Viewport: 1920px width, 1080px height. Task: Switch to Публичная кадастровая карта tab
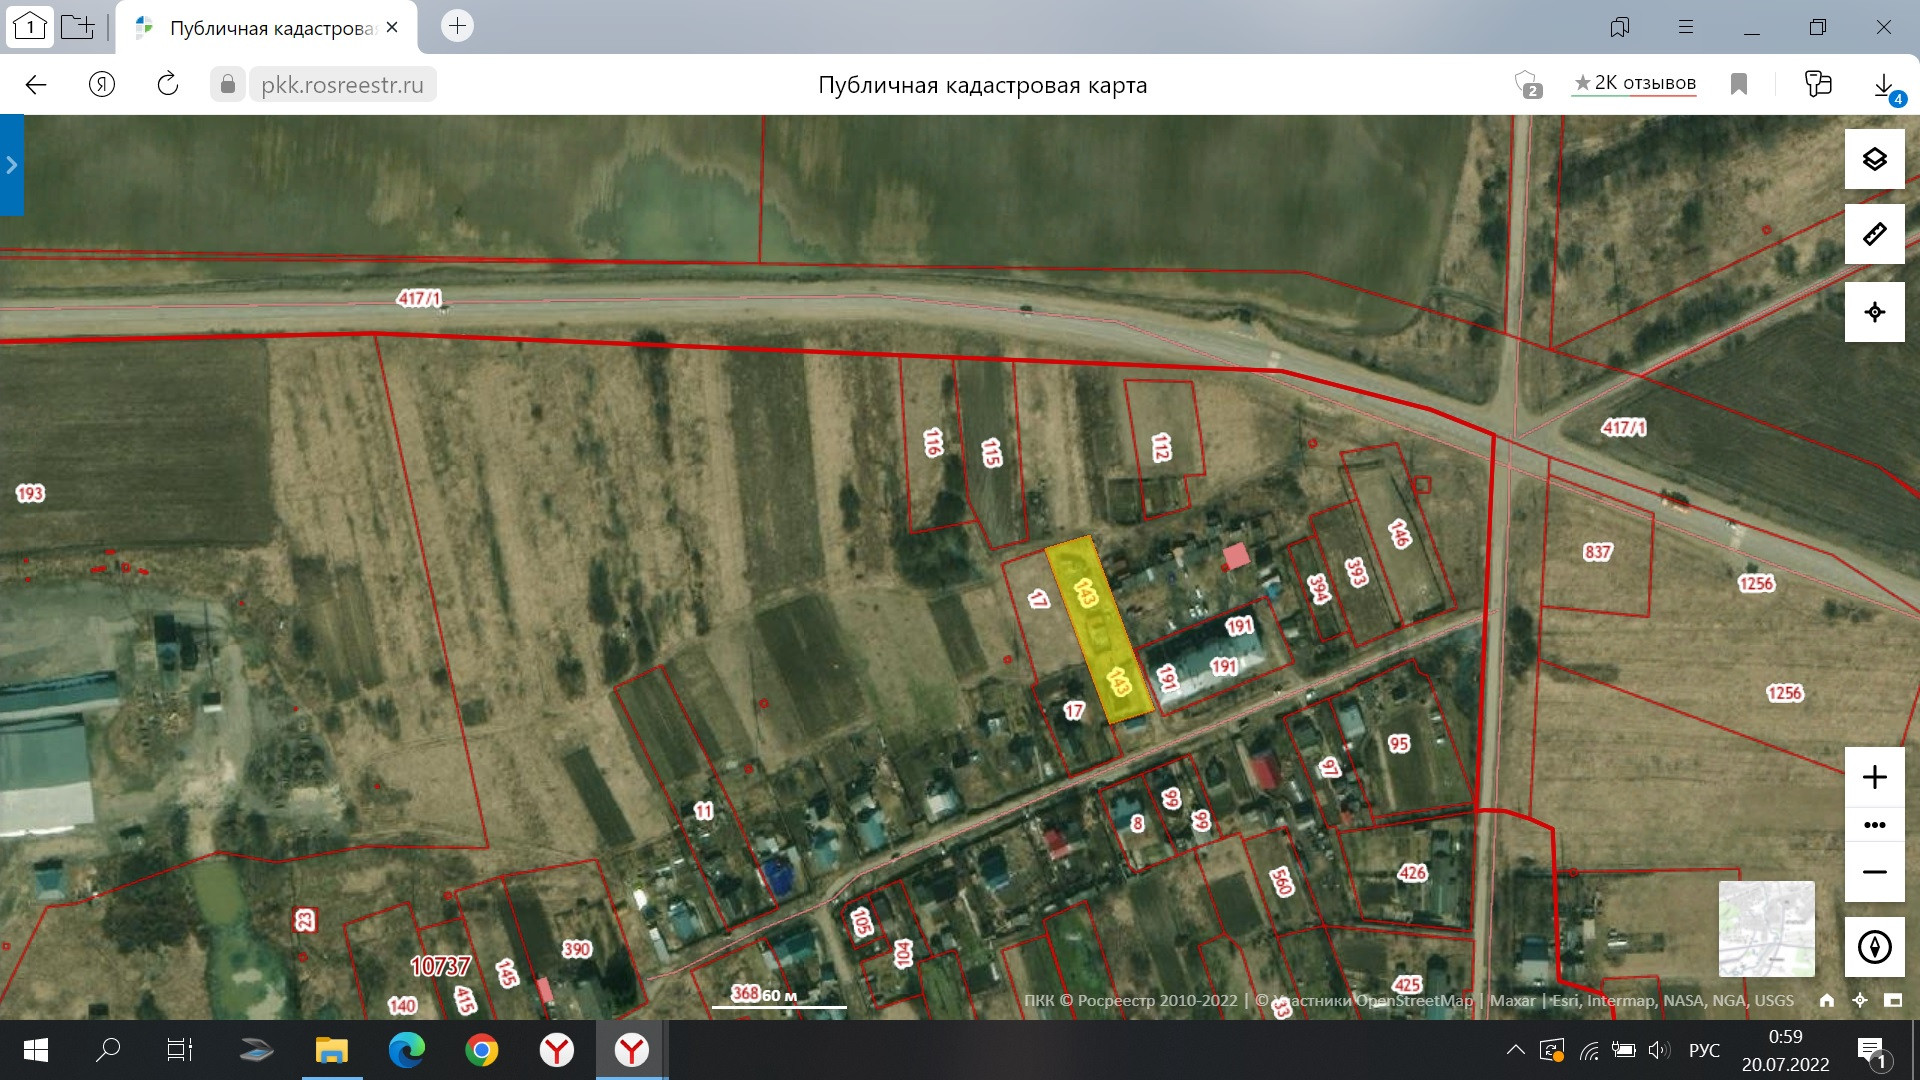pos(265,28)
